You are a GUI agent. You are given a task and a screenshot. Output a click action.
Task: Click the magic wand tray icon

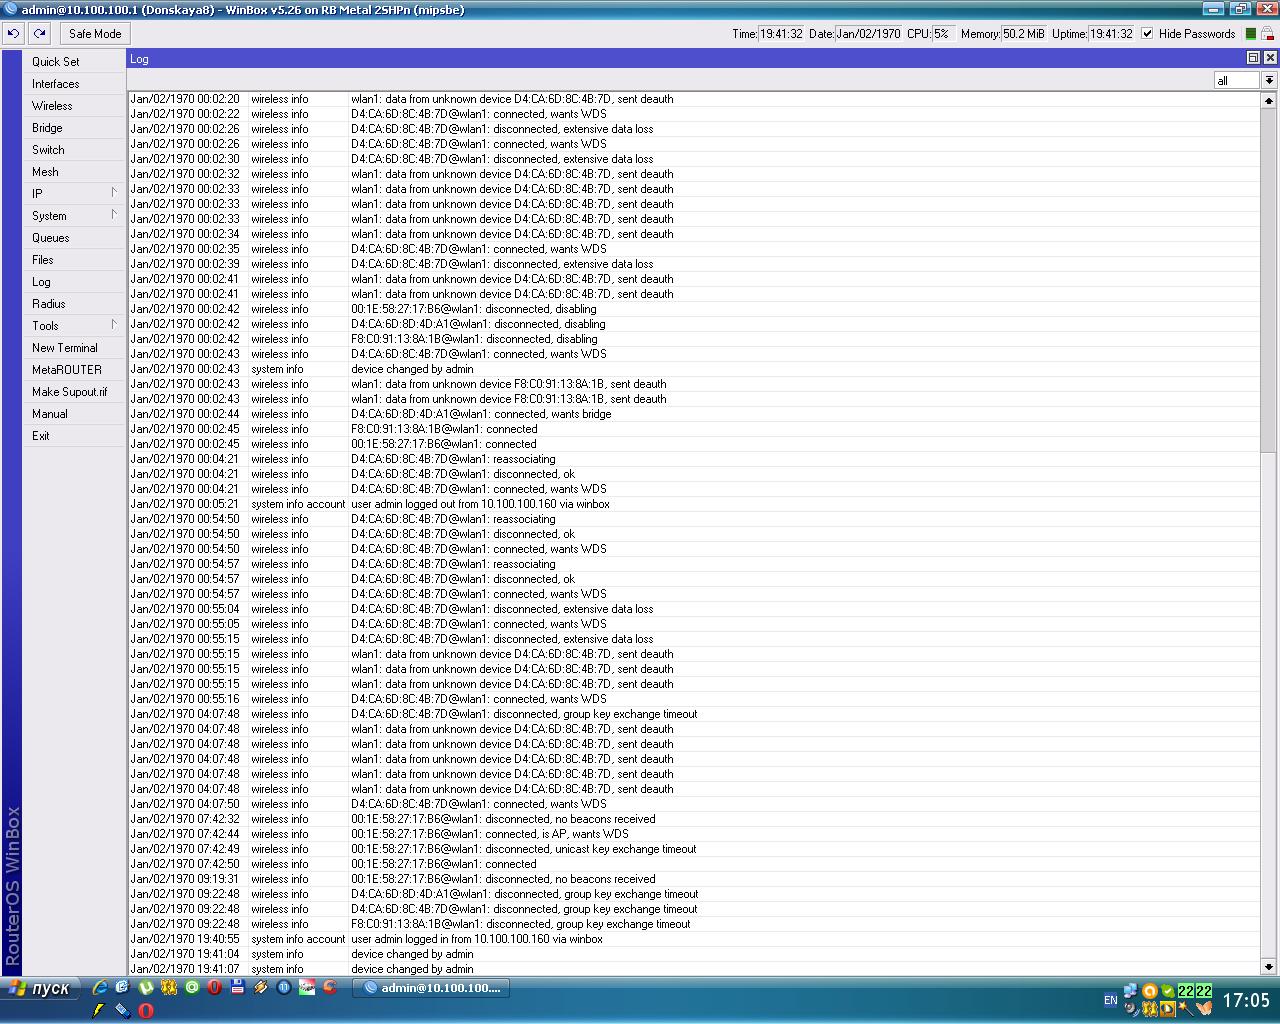point(1186,1008)
